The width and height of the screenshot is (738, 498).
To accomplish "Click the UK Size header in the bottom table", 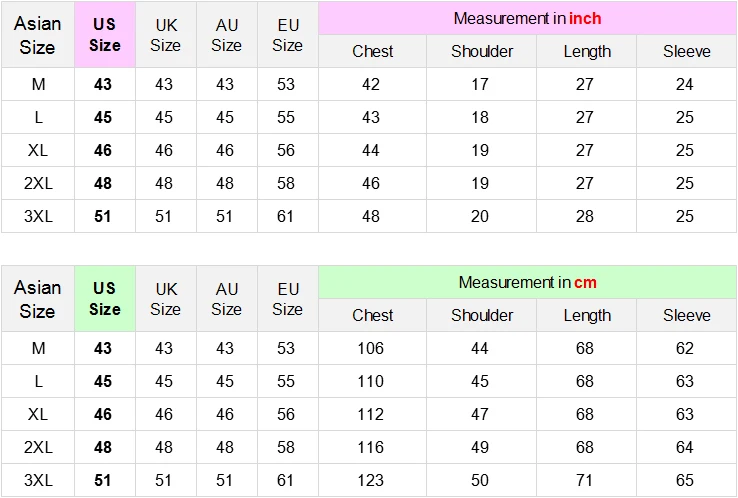I will [166, 298].
